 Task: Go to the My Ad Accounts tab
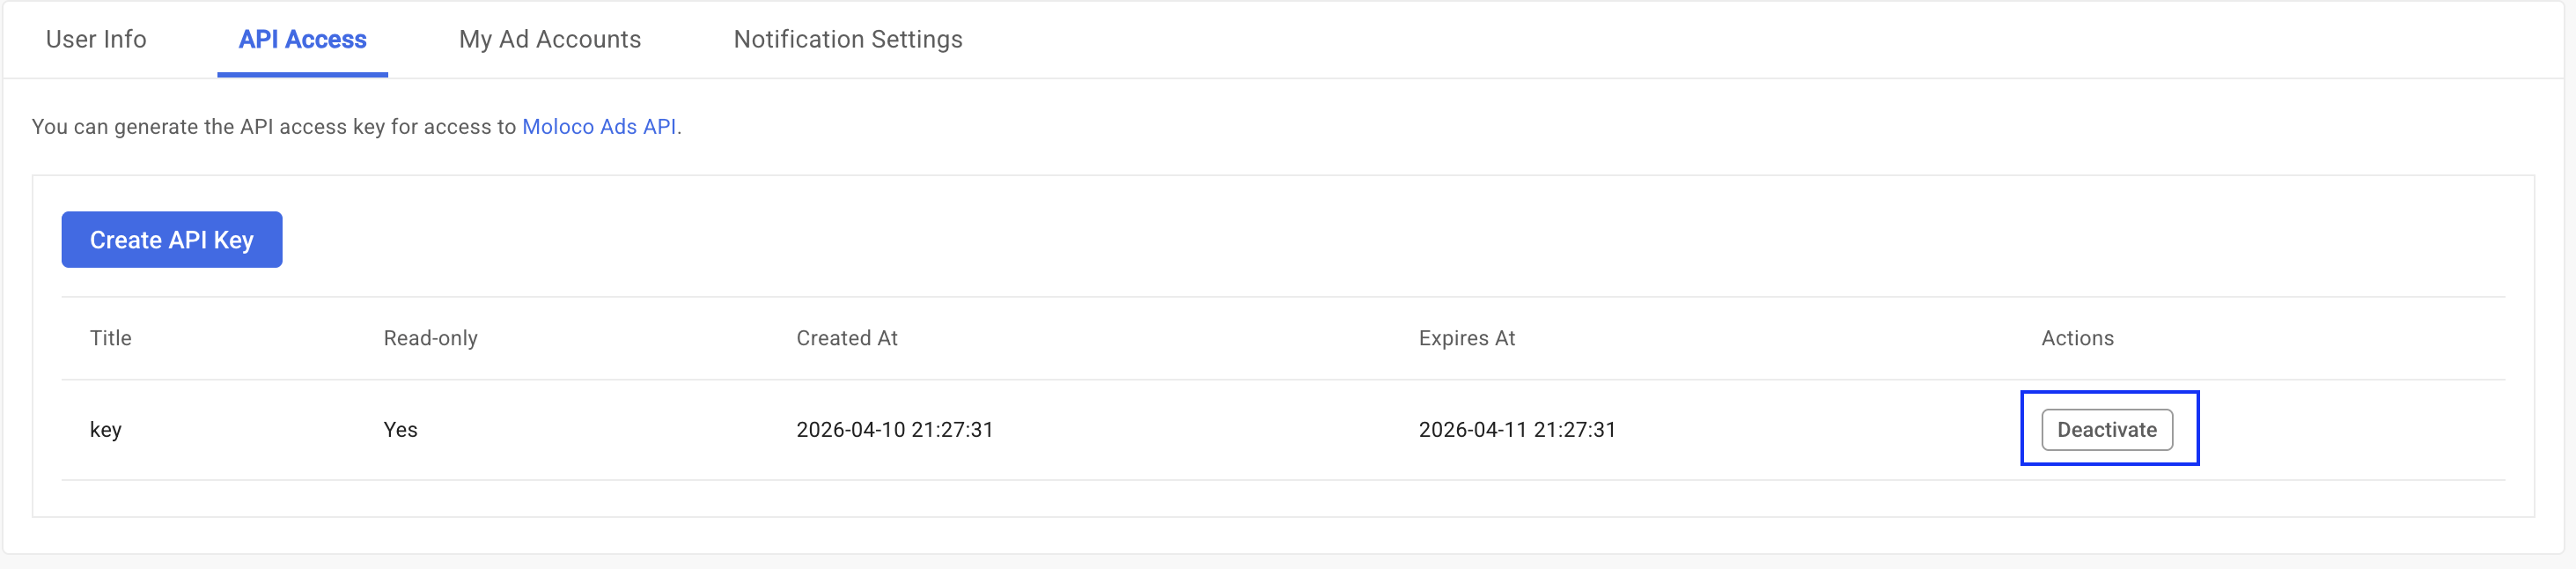(549, 39)
